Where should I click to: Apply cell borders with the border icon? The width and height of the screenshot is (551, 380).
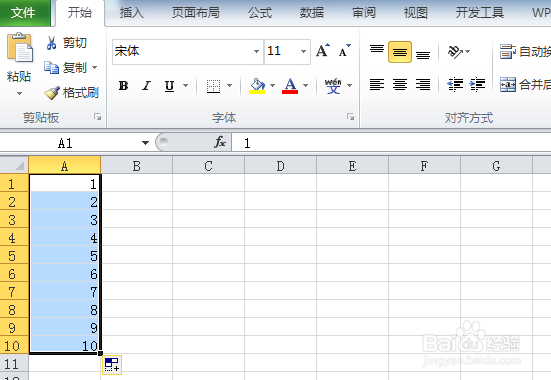213,85
